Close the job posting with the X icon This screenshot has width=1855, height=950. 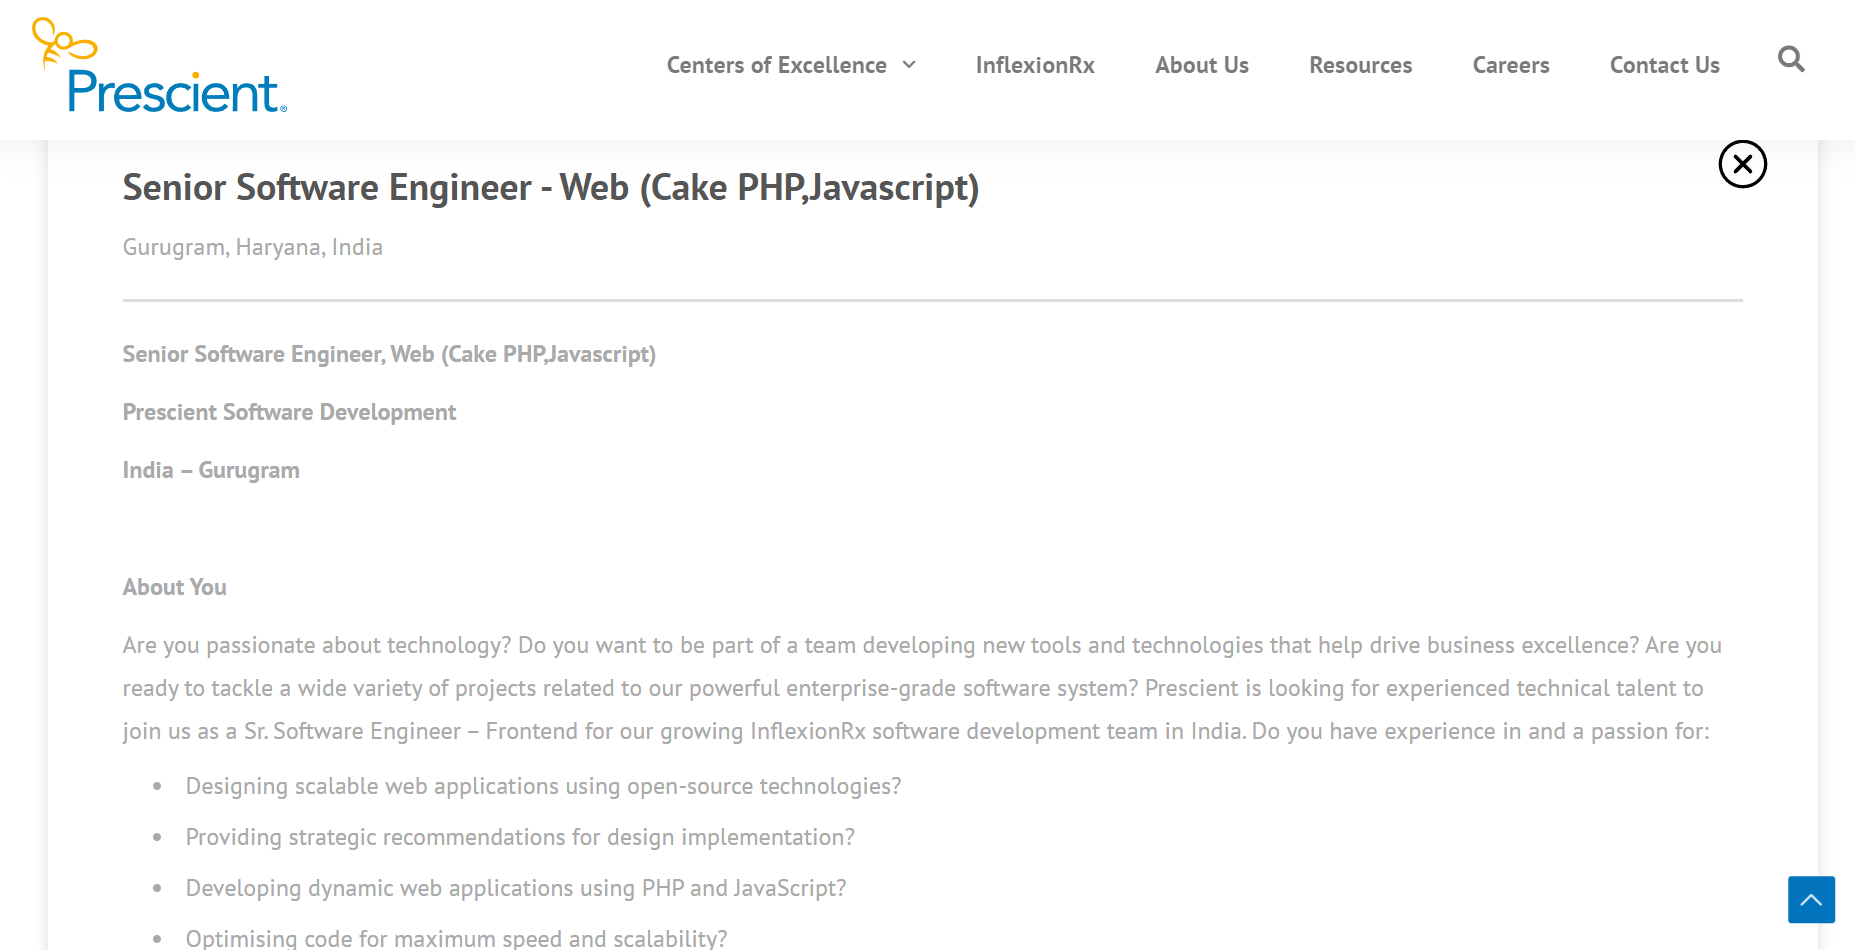point(1742,164)
